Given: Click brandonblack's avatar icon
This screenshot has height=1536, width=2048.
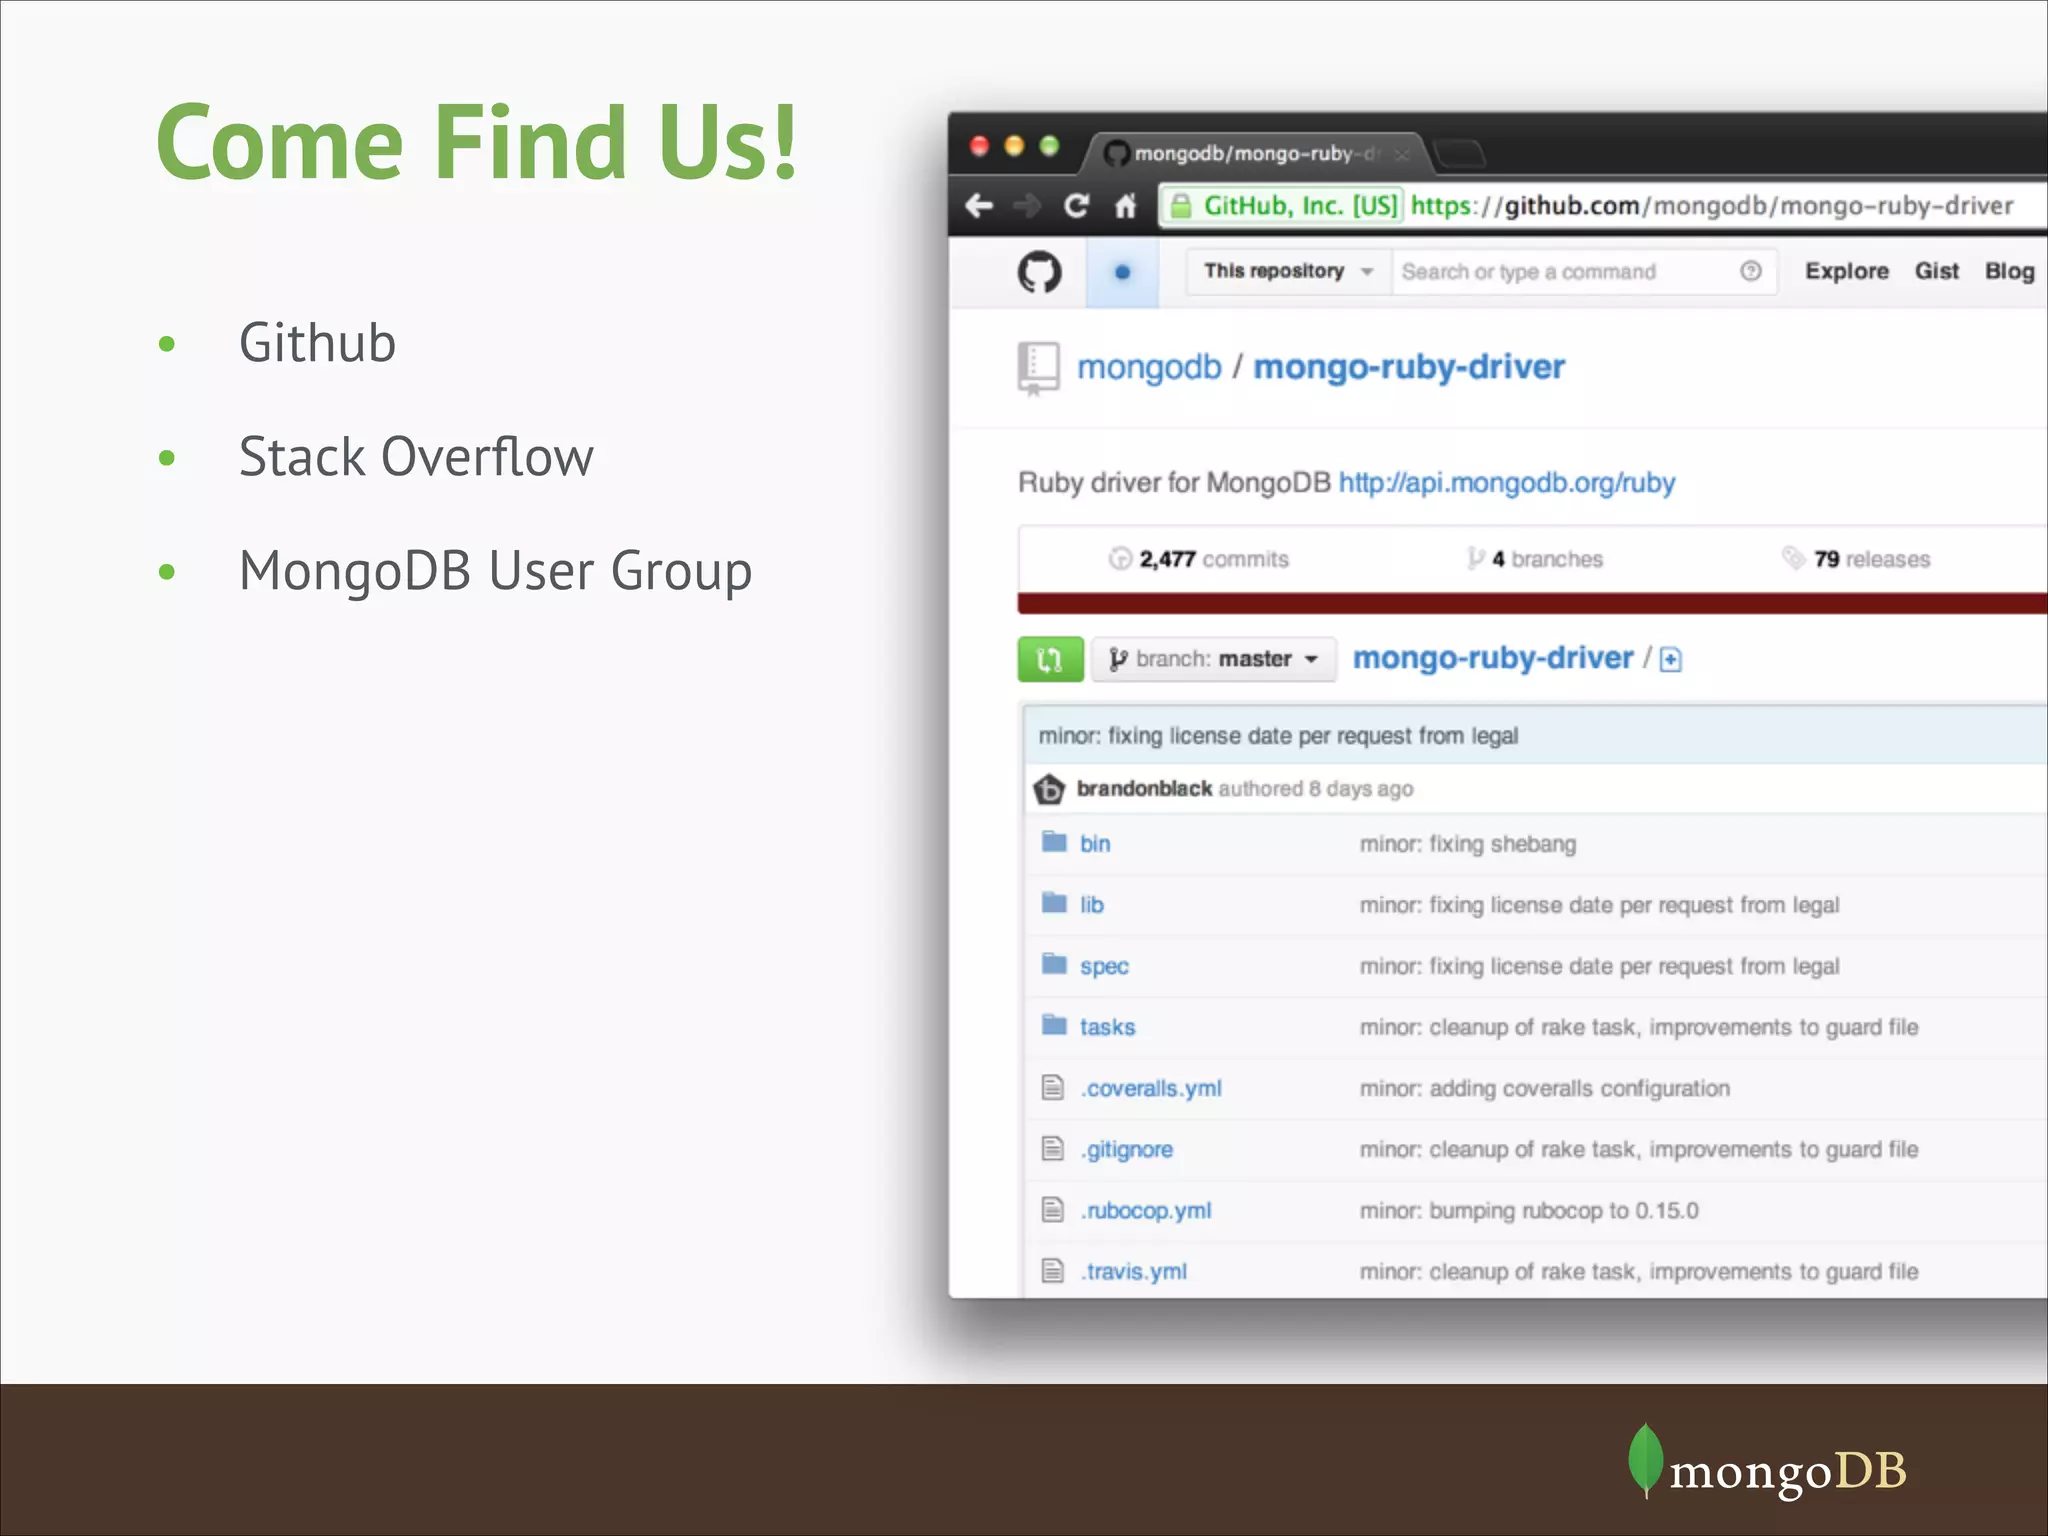Looking at the screenshot, I should point(1049,789).
